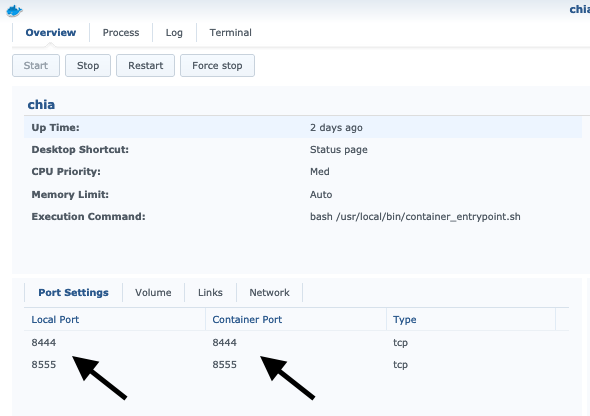The width and height of the screenshot is (590, 416).
Task: Click the Docker whale icon
Action: [14, 11]
